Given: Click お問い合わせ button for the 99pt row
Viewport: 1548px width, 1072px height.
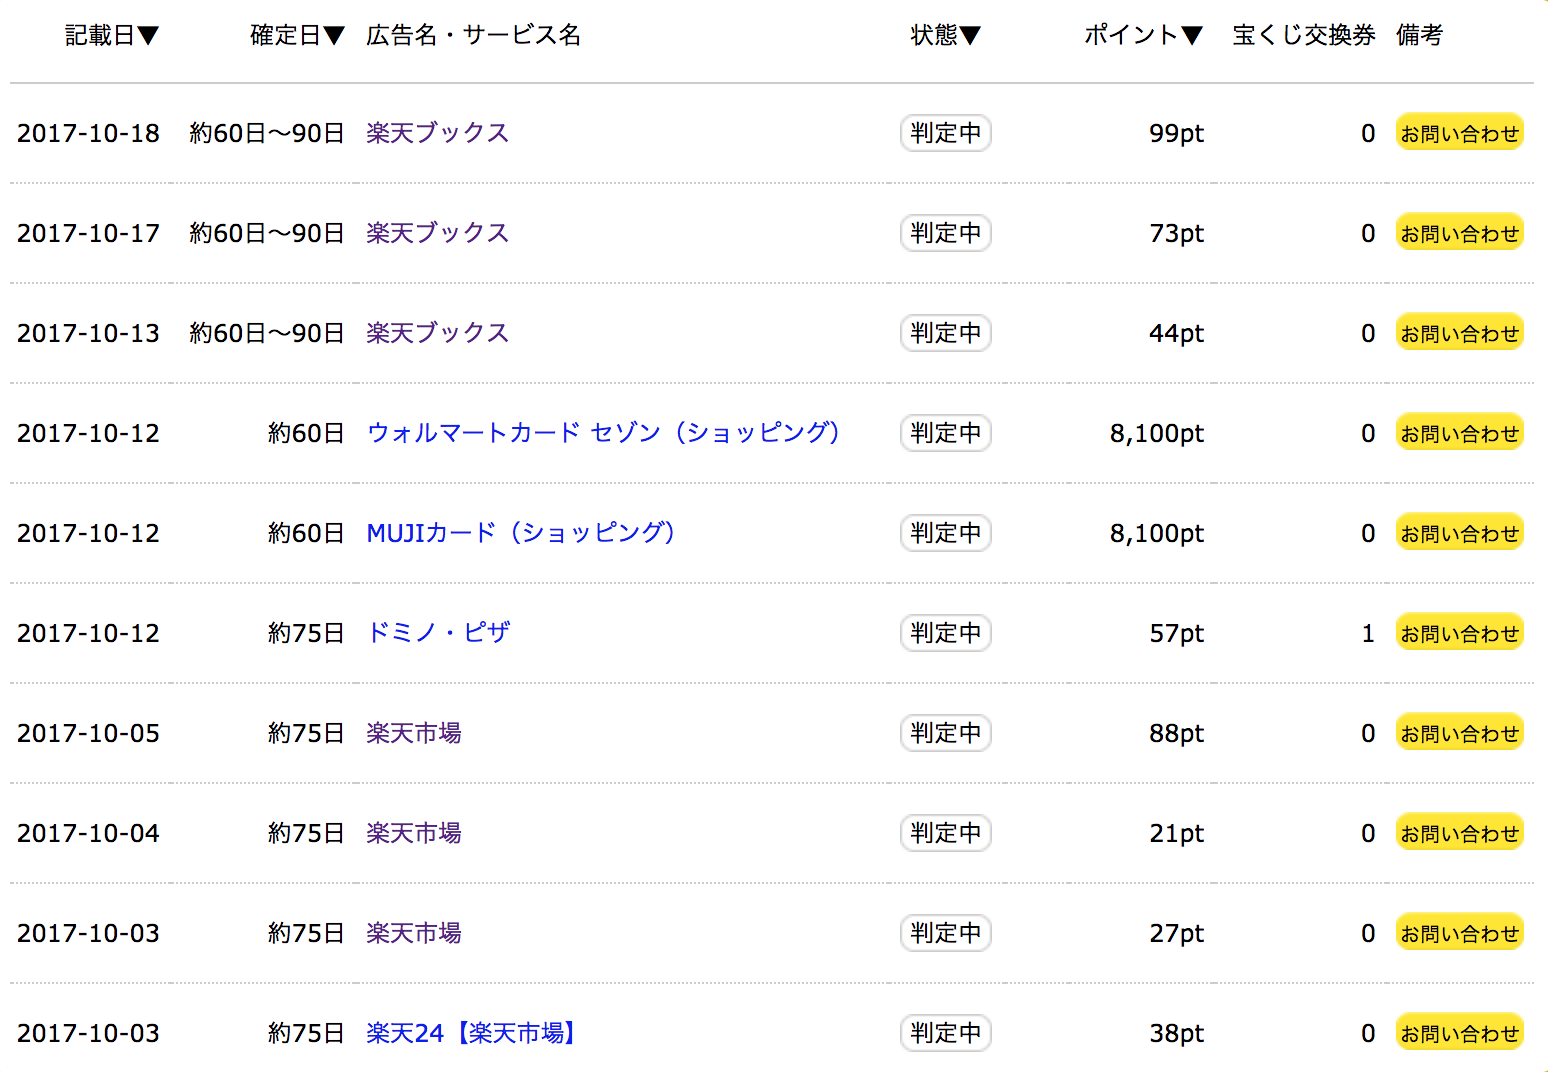Looking at the screenshot, I should (x=1459, y=133).
